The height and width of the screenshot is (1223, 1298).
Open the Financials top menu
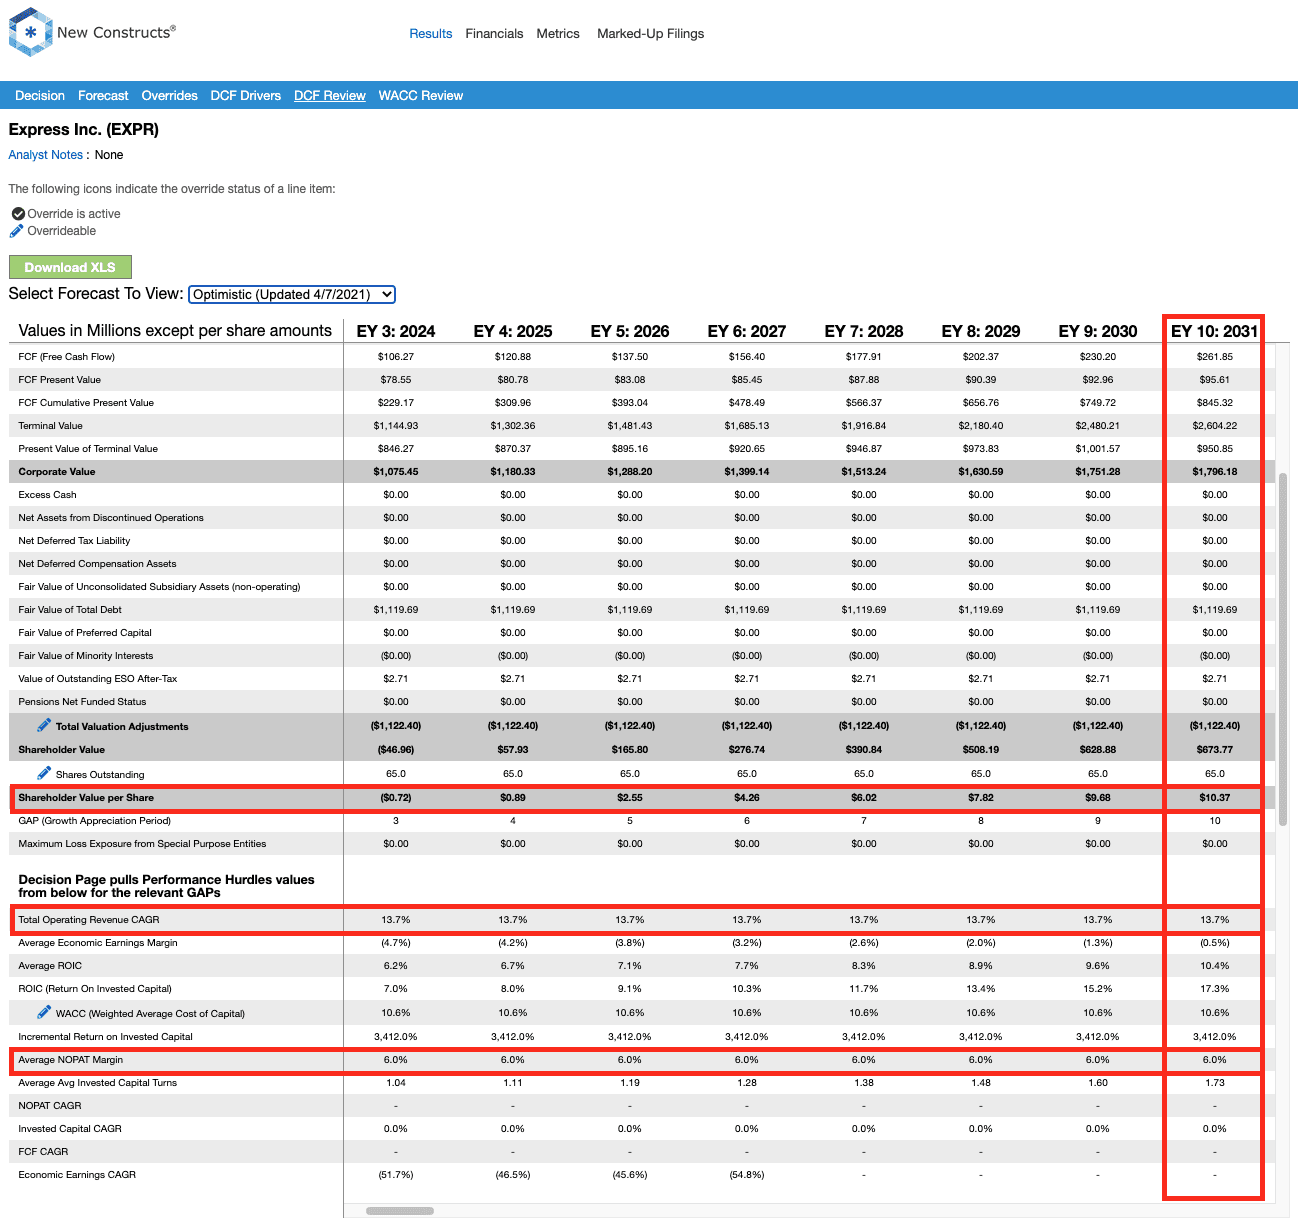[x=494, y=34]
